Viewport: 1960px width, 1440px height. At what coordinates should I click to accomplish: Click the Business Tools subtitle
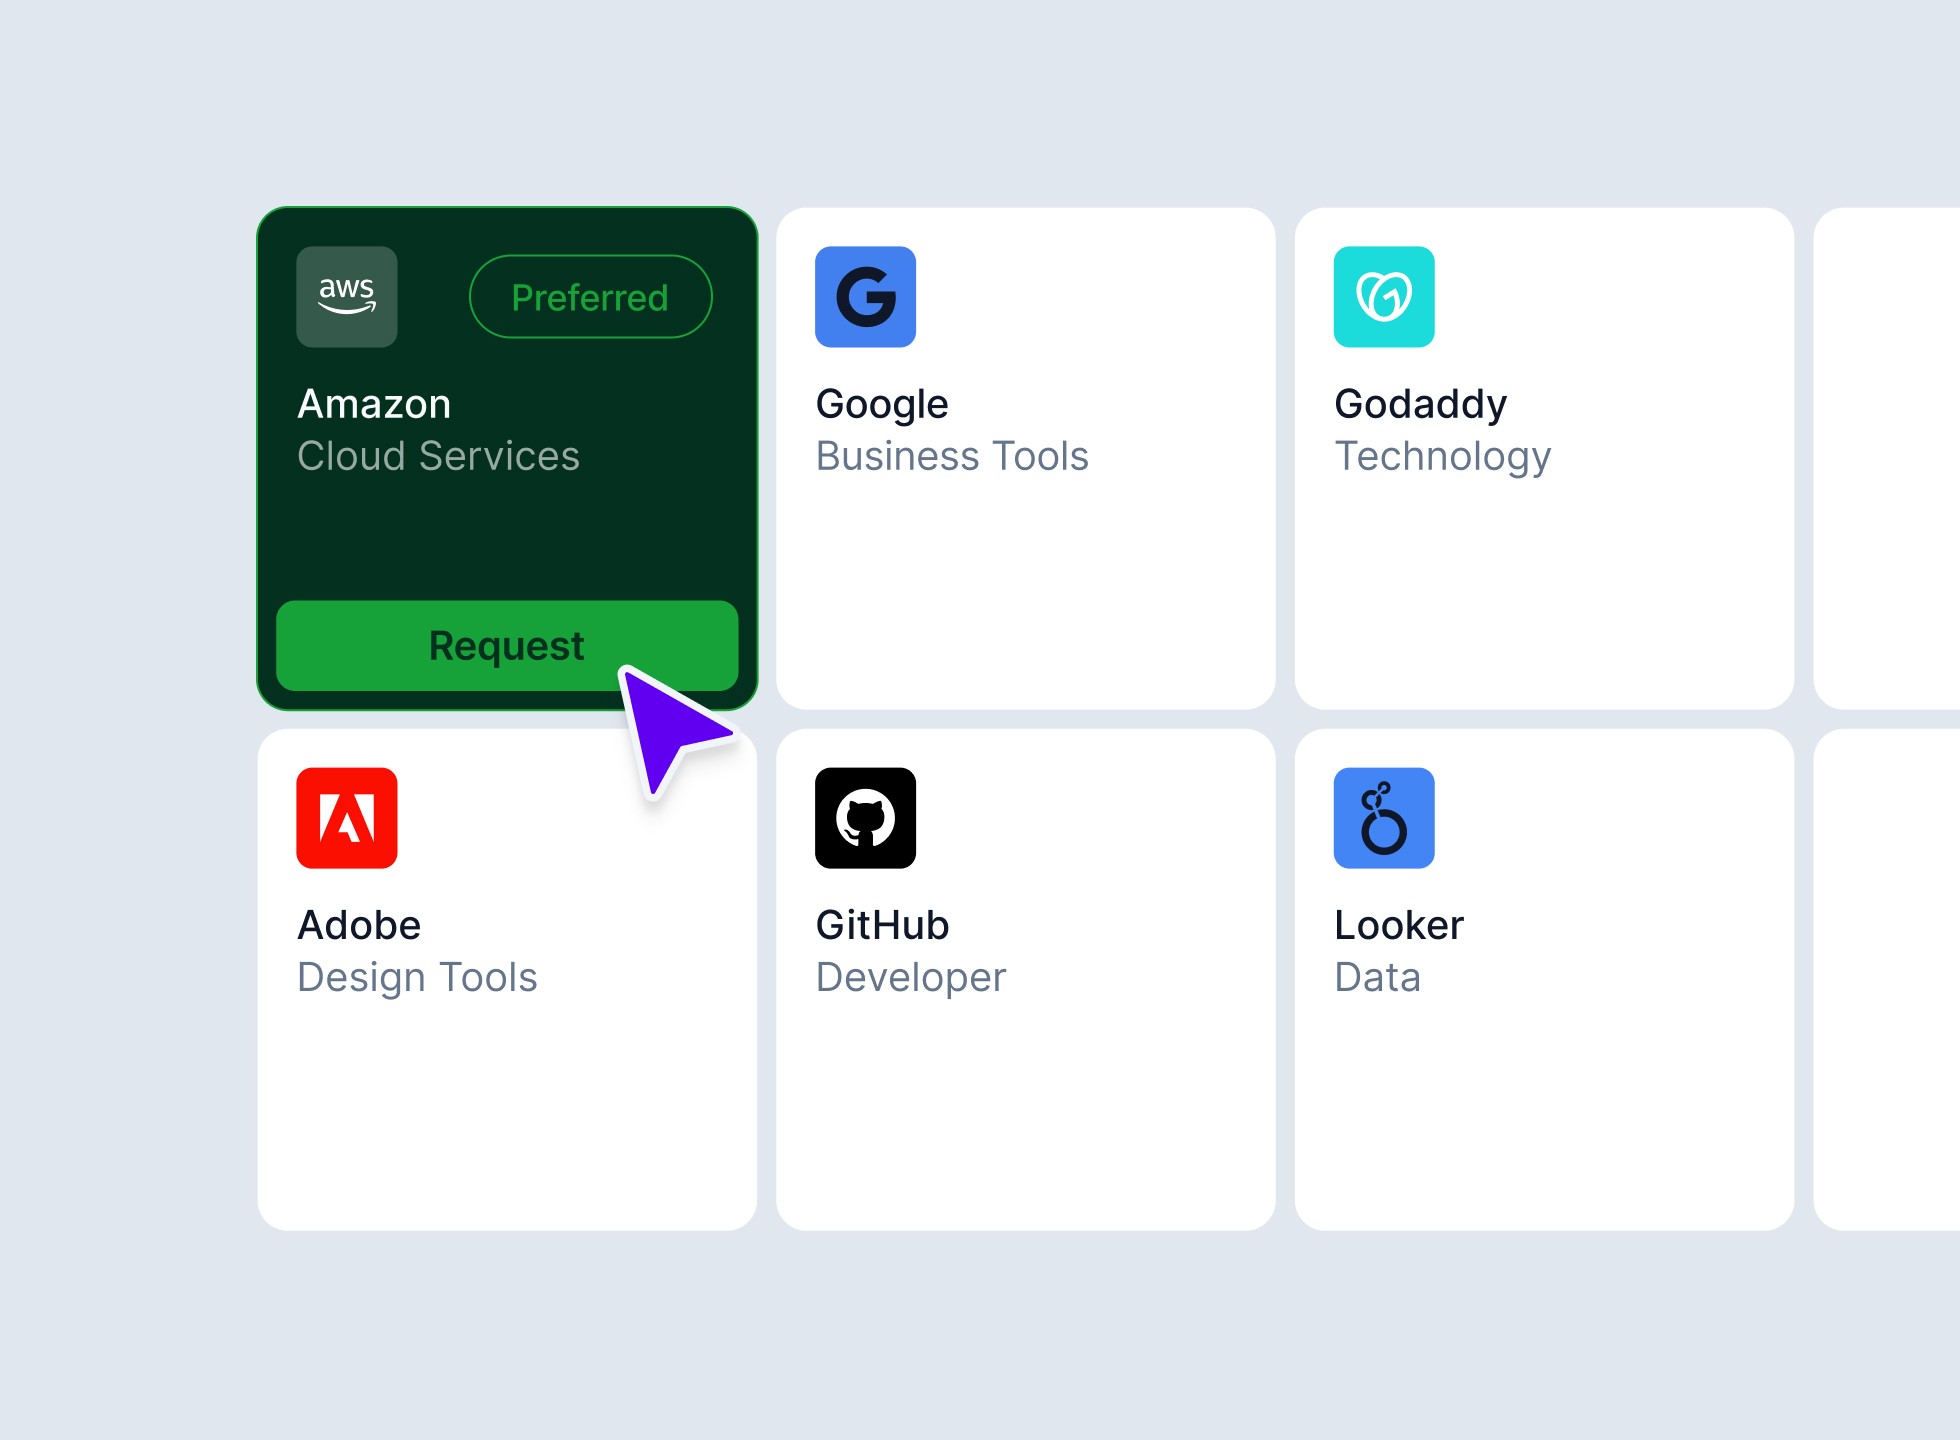[x=951, y=456]
